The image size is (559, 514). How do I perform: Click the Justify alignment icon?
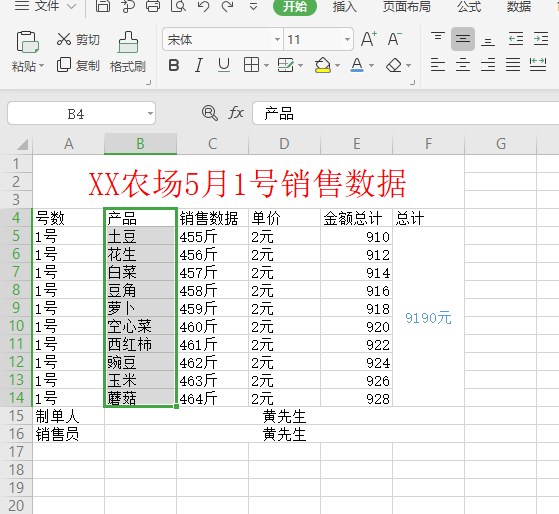513,65
